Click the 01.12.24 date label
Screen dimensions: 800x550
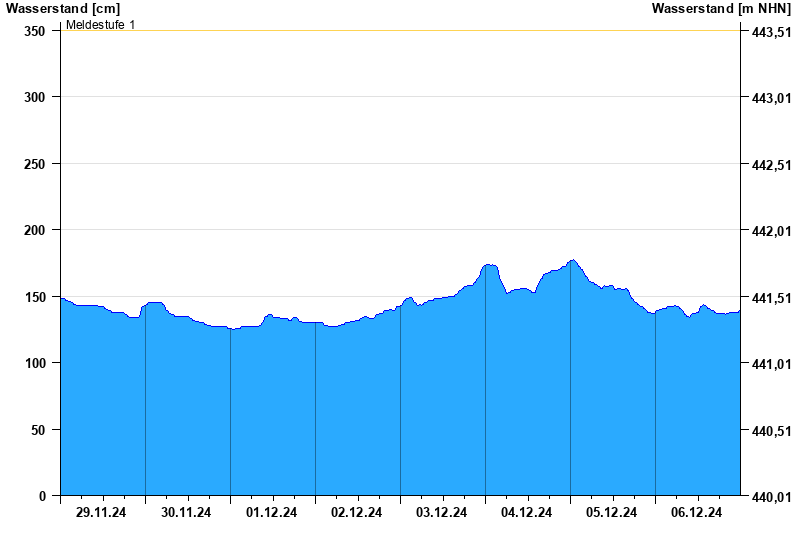point(272,513)
